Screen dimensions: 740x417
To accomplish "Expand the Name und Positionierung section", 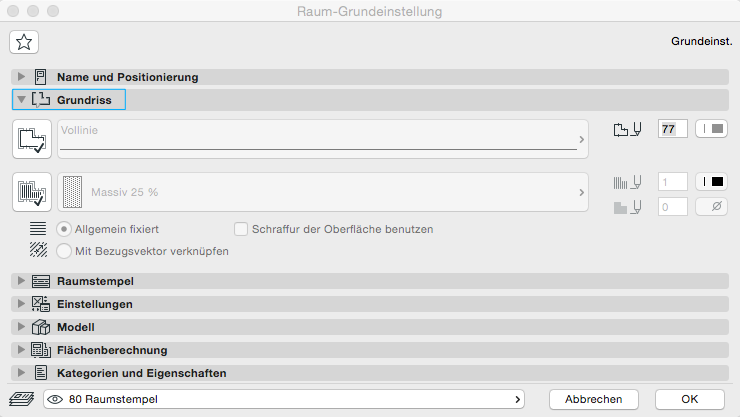I will pyautogui.click(x=23, y=77).
